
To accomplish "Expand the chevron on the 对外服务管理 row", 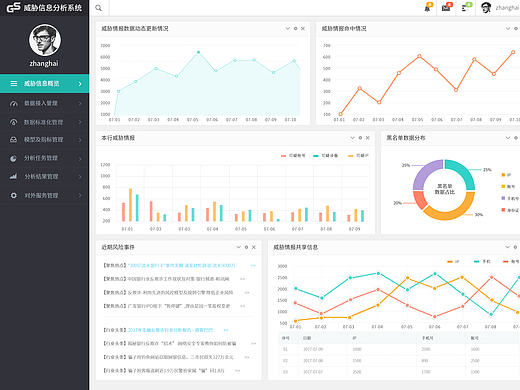I will [x=80, y=195].
